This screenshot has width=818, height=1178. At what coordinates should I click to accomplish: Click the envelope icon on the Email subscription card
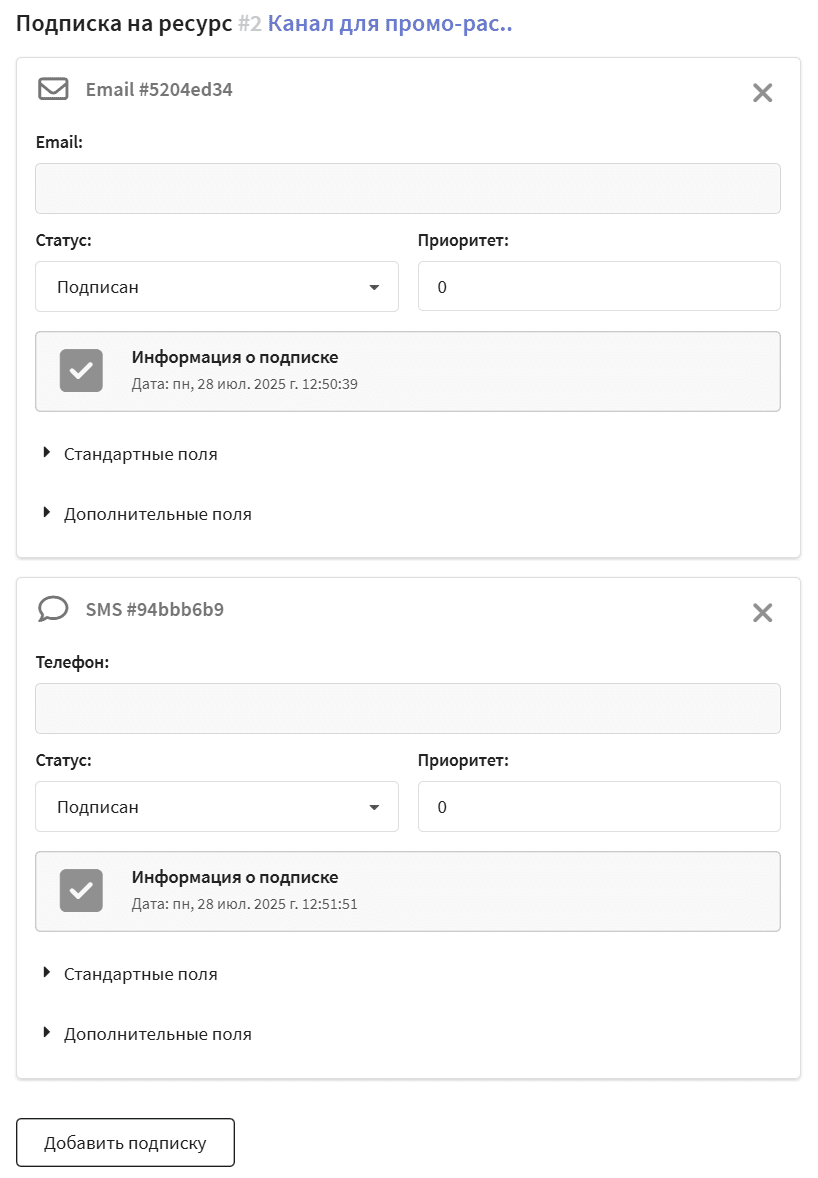[x=52, y=89]
